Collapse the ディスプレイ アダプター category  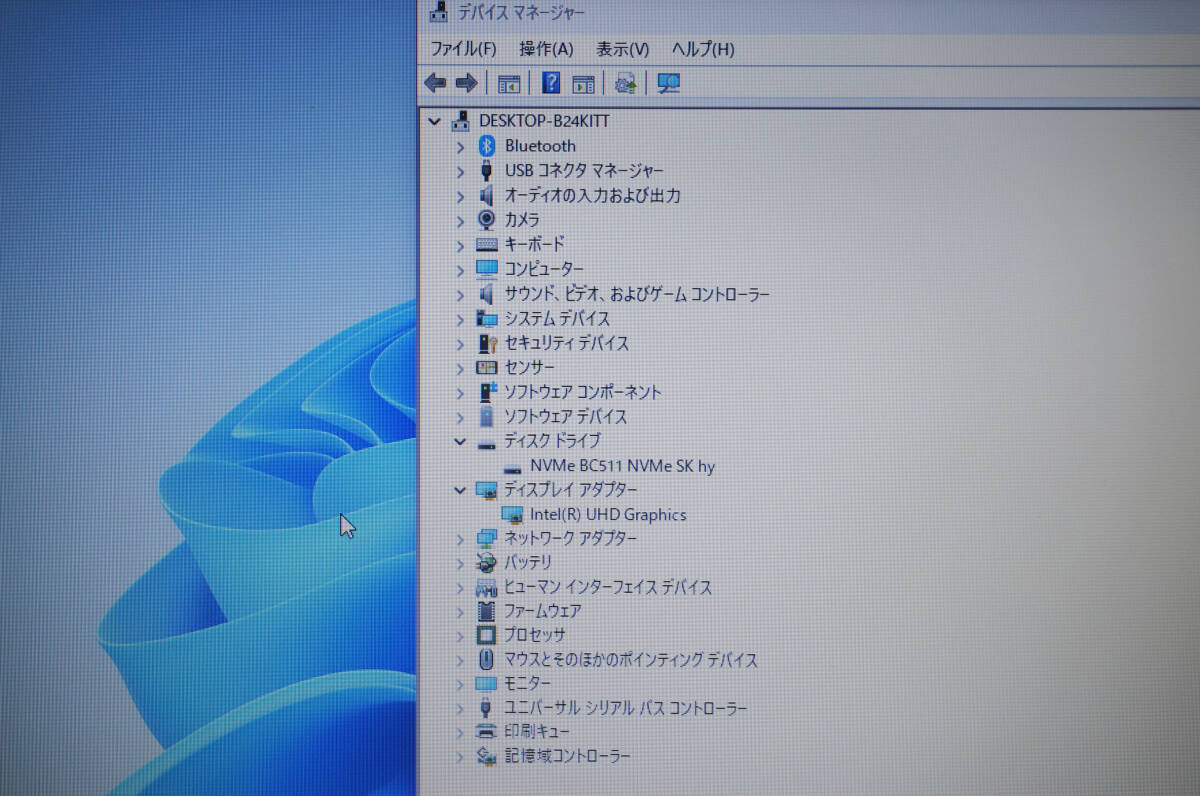click(460, 490)
